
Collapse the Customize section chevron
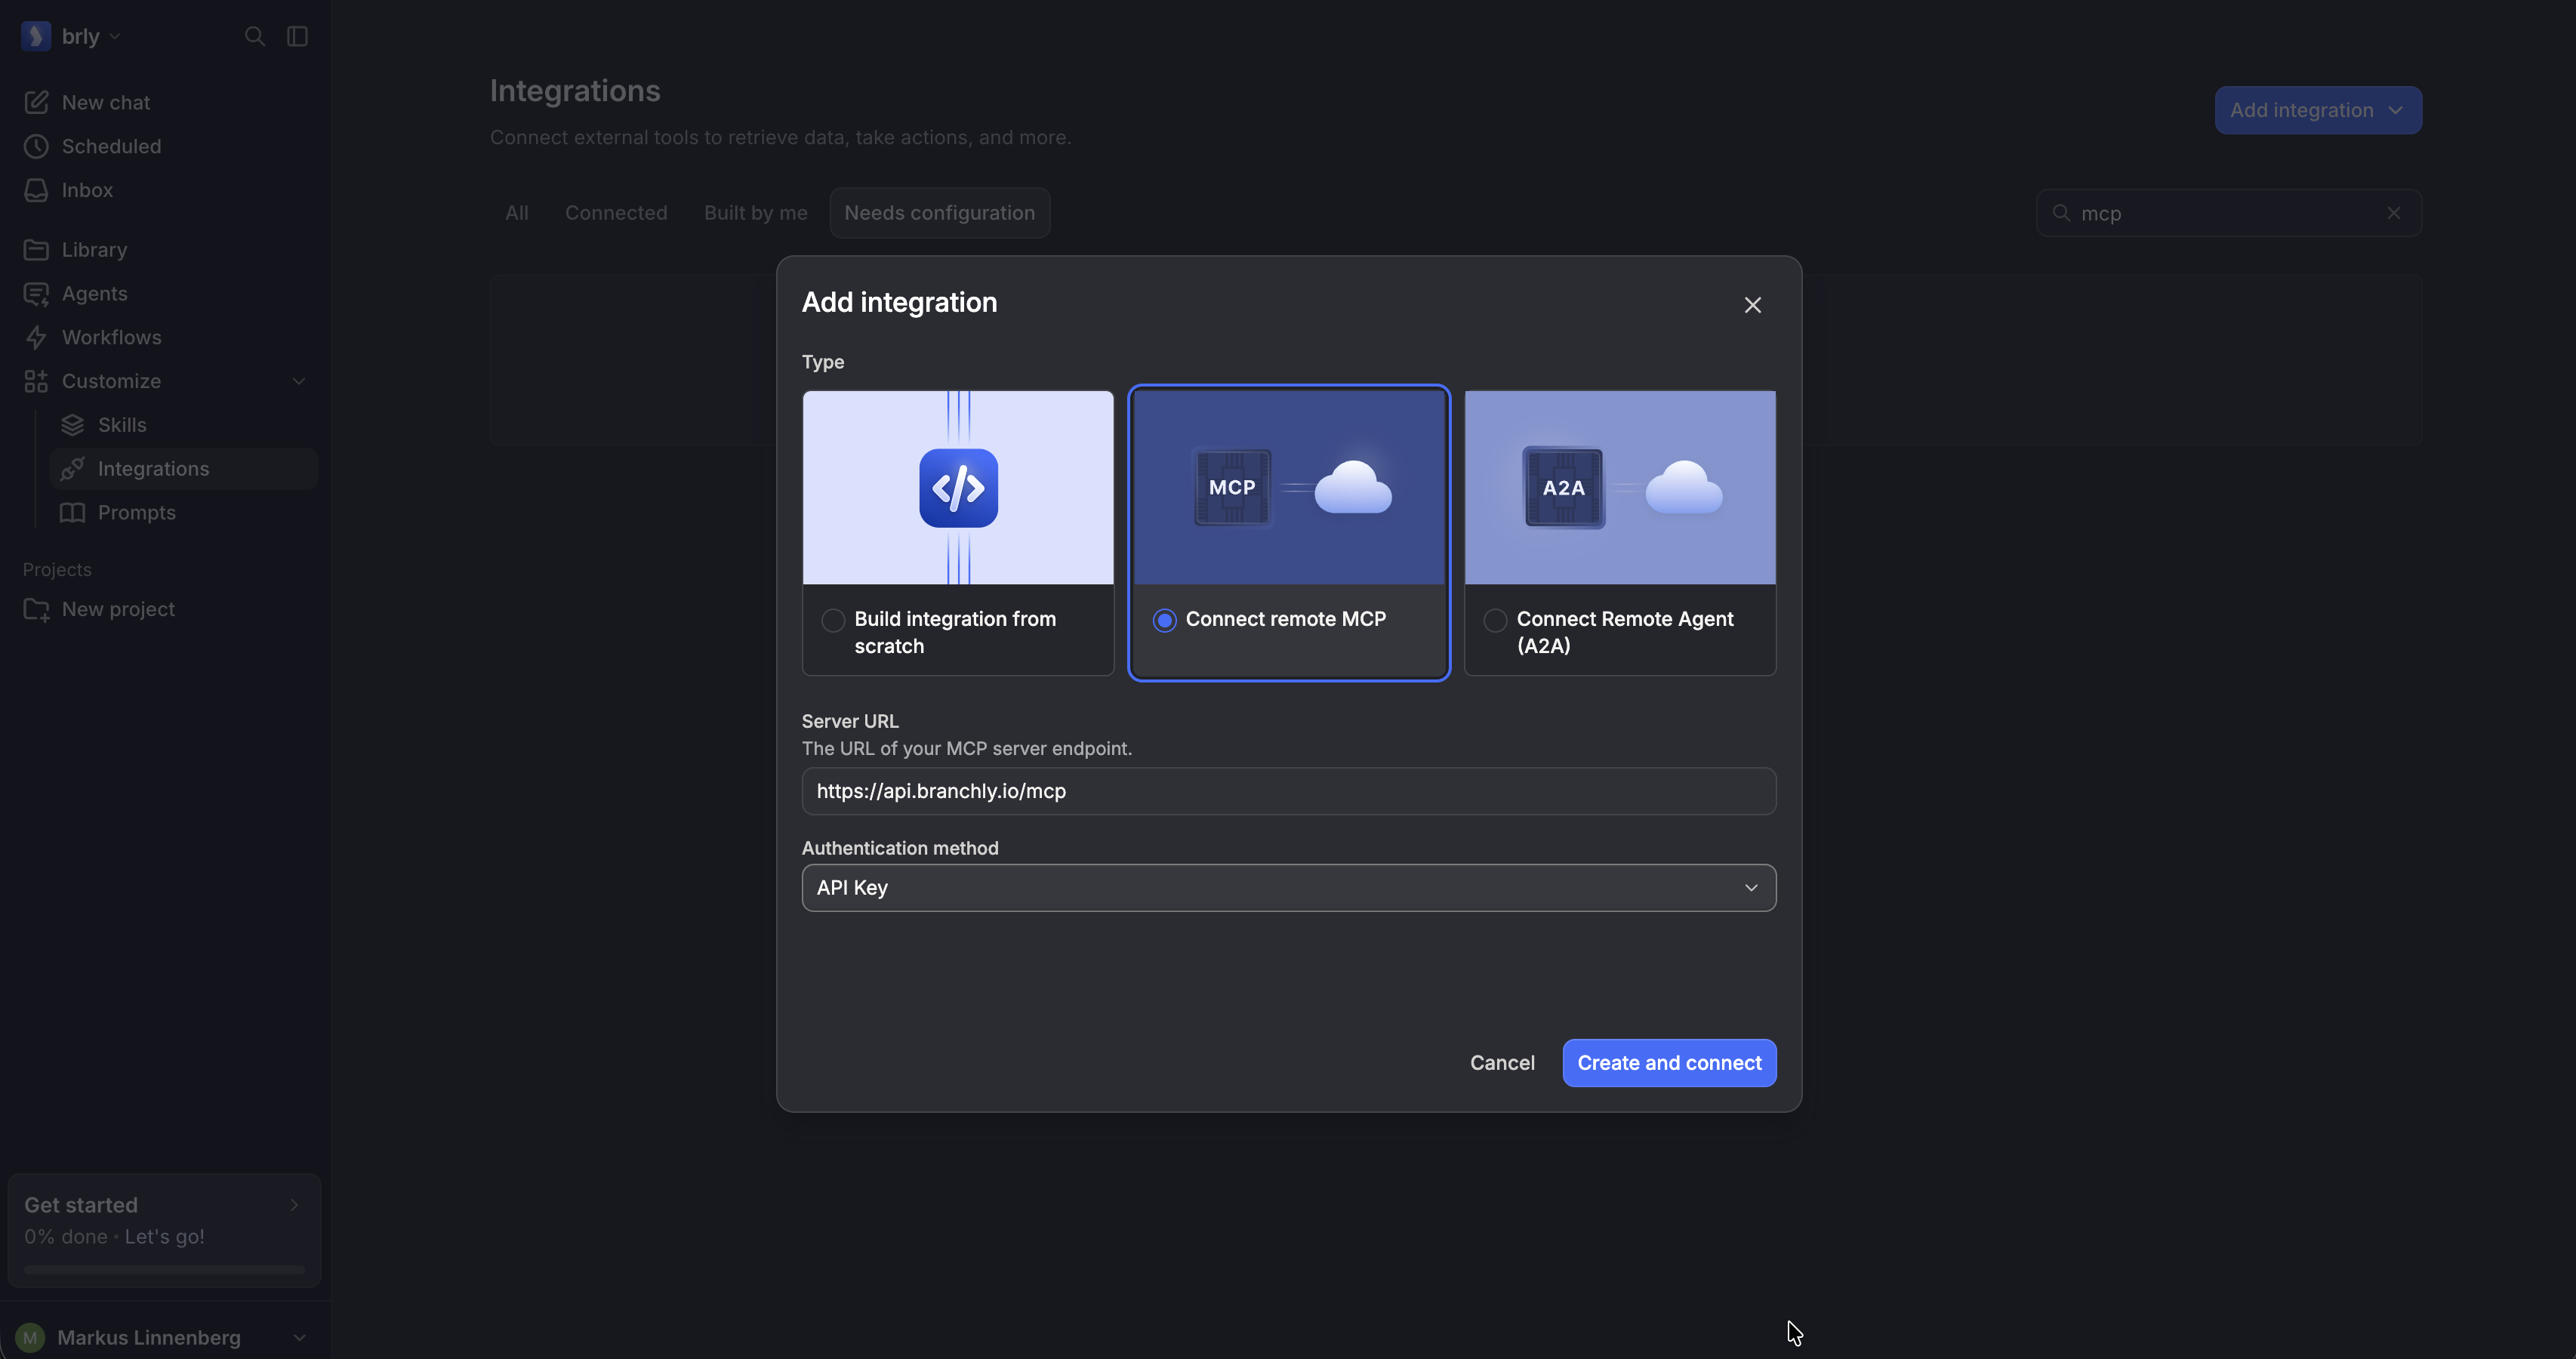click(299, 381)
